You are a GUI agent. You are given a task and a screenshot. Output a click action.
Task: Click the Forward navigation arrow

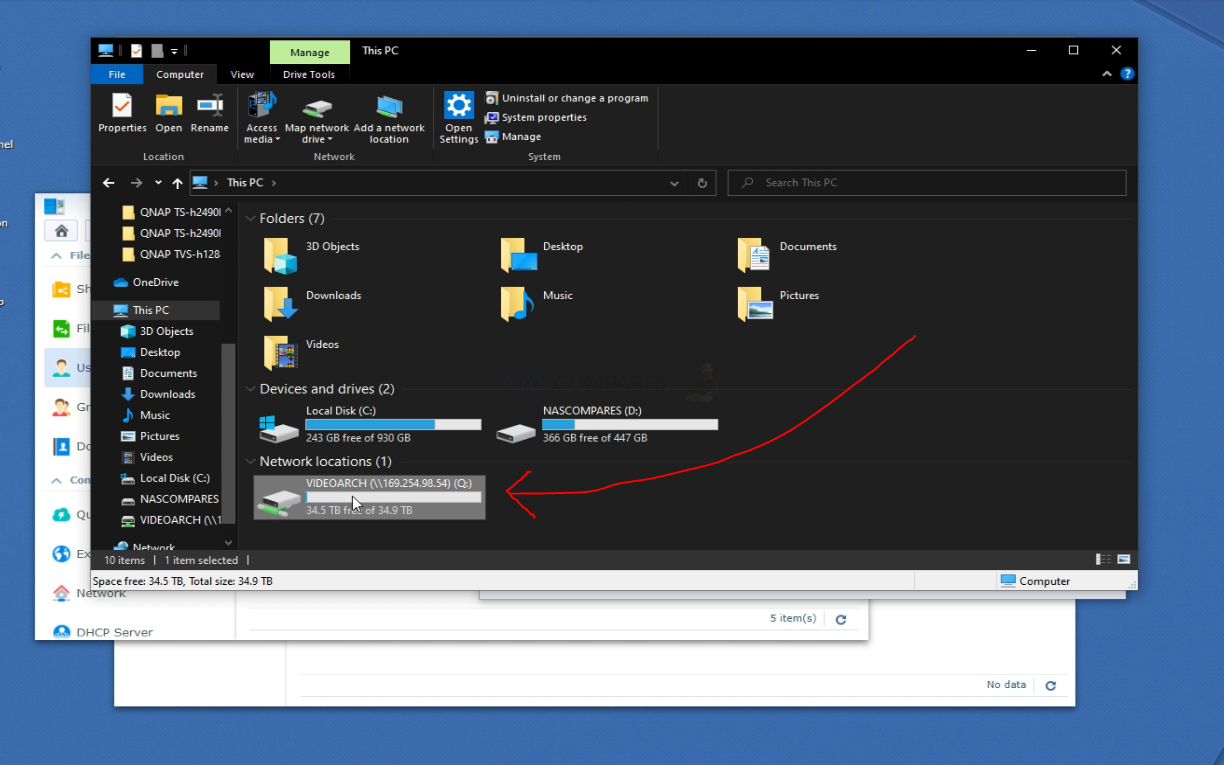click(136, 183)
